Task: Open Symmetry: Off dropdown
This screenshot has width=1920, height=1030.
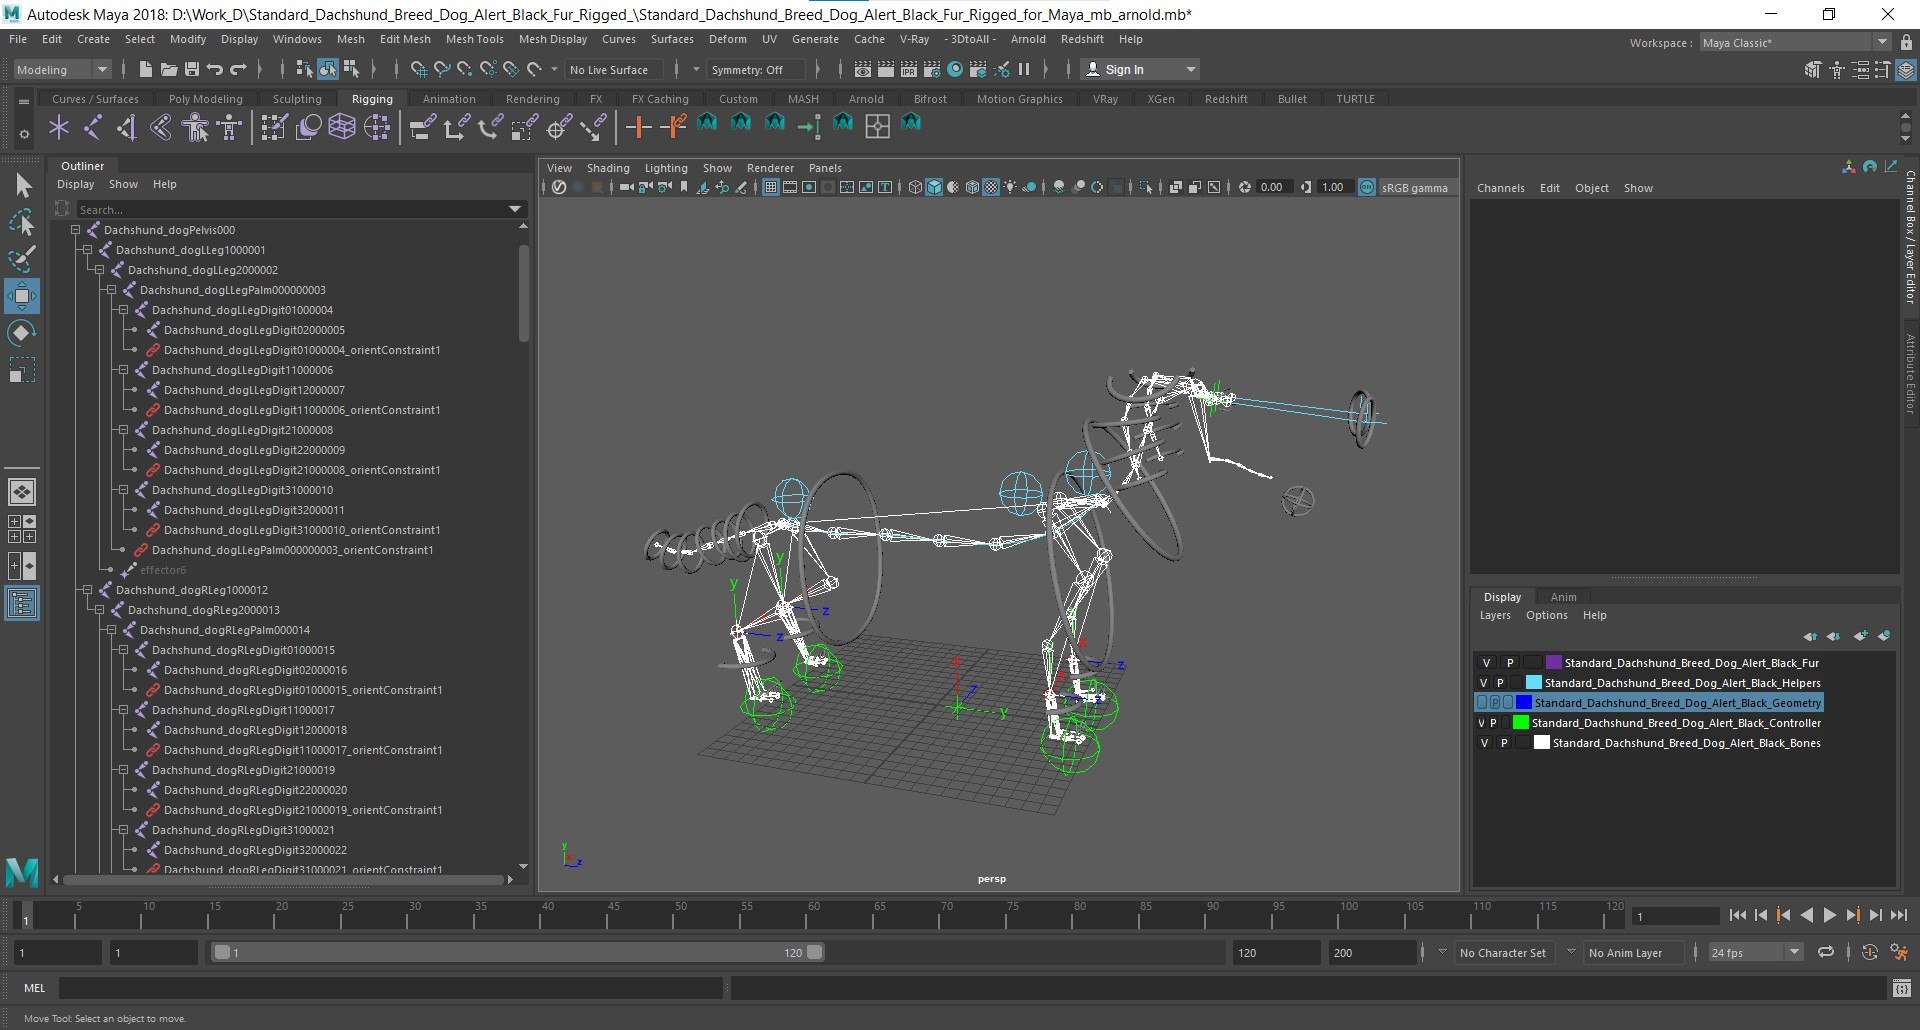Action: [755, 69]
